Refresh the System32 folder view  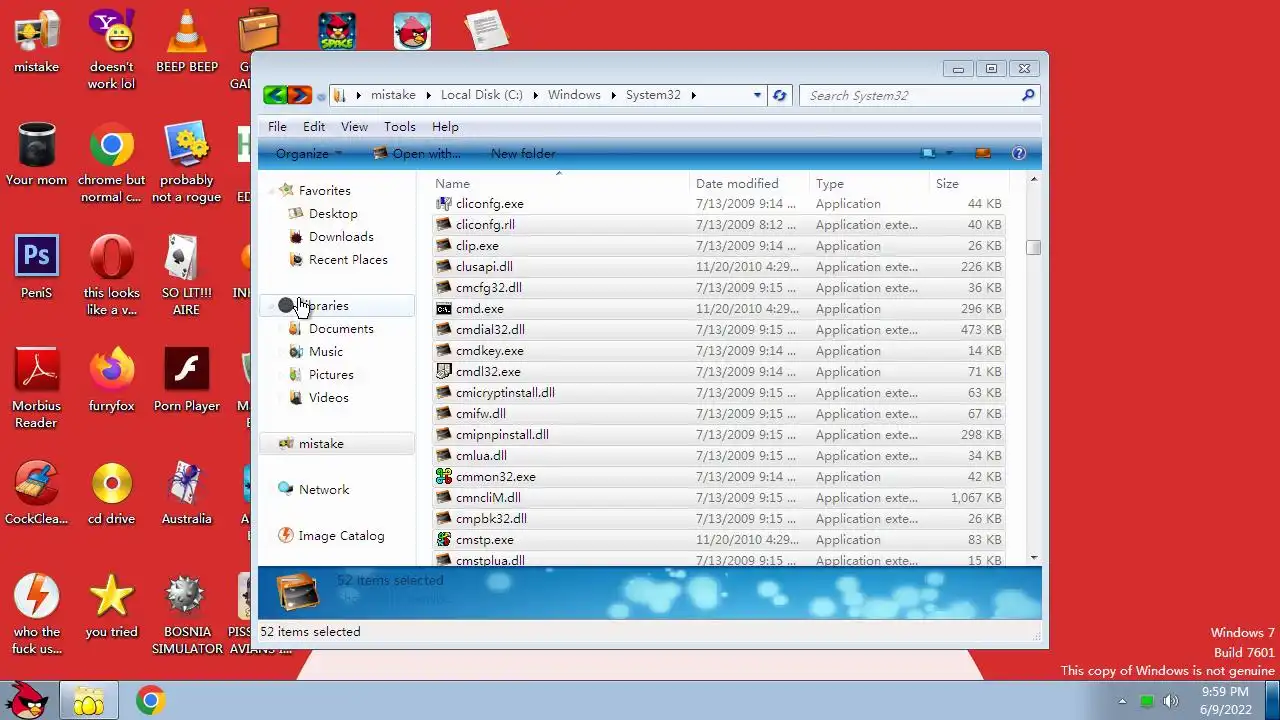[779, 95]
